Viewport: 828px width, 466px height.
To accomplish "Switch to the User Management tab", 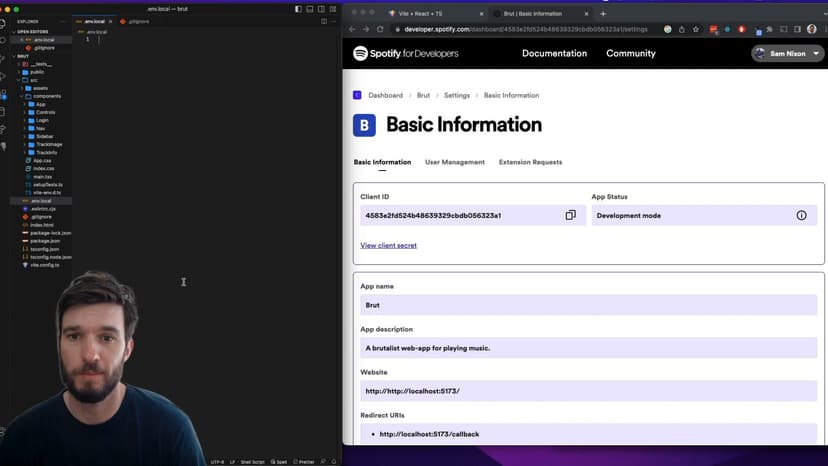I will click(x=454, y=162).
